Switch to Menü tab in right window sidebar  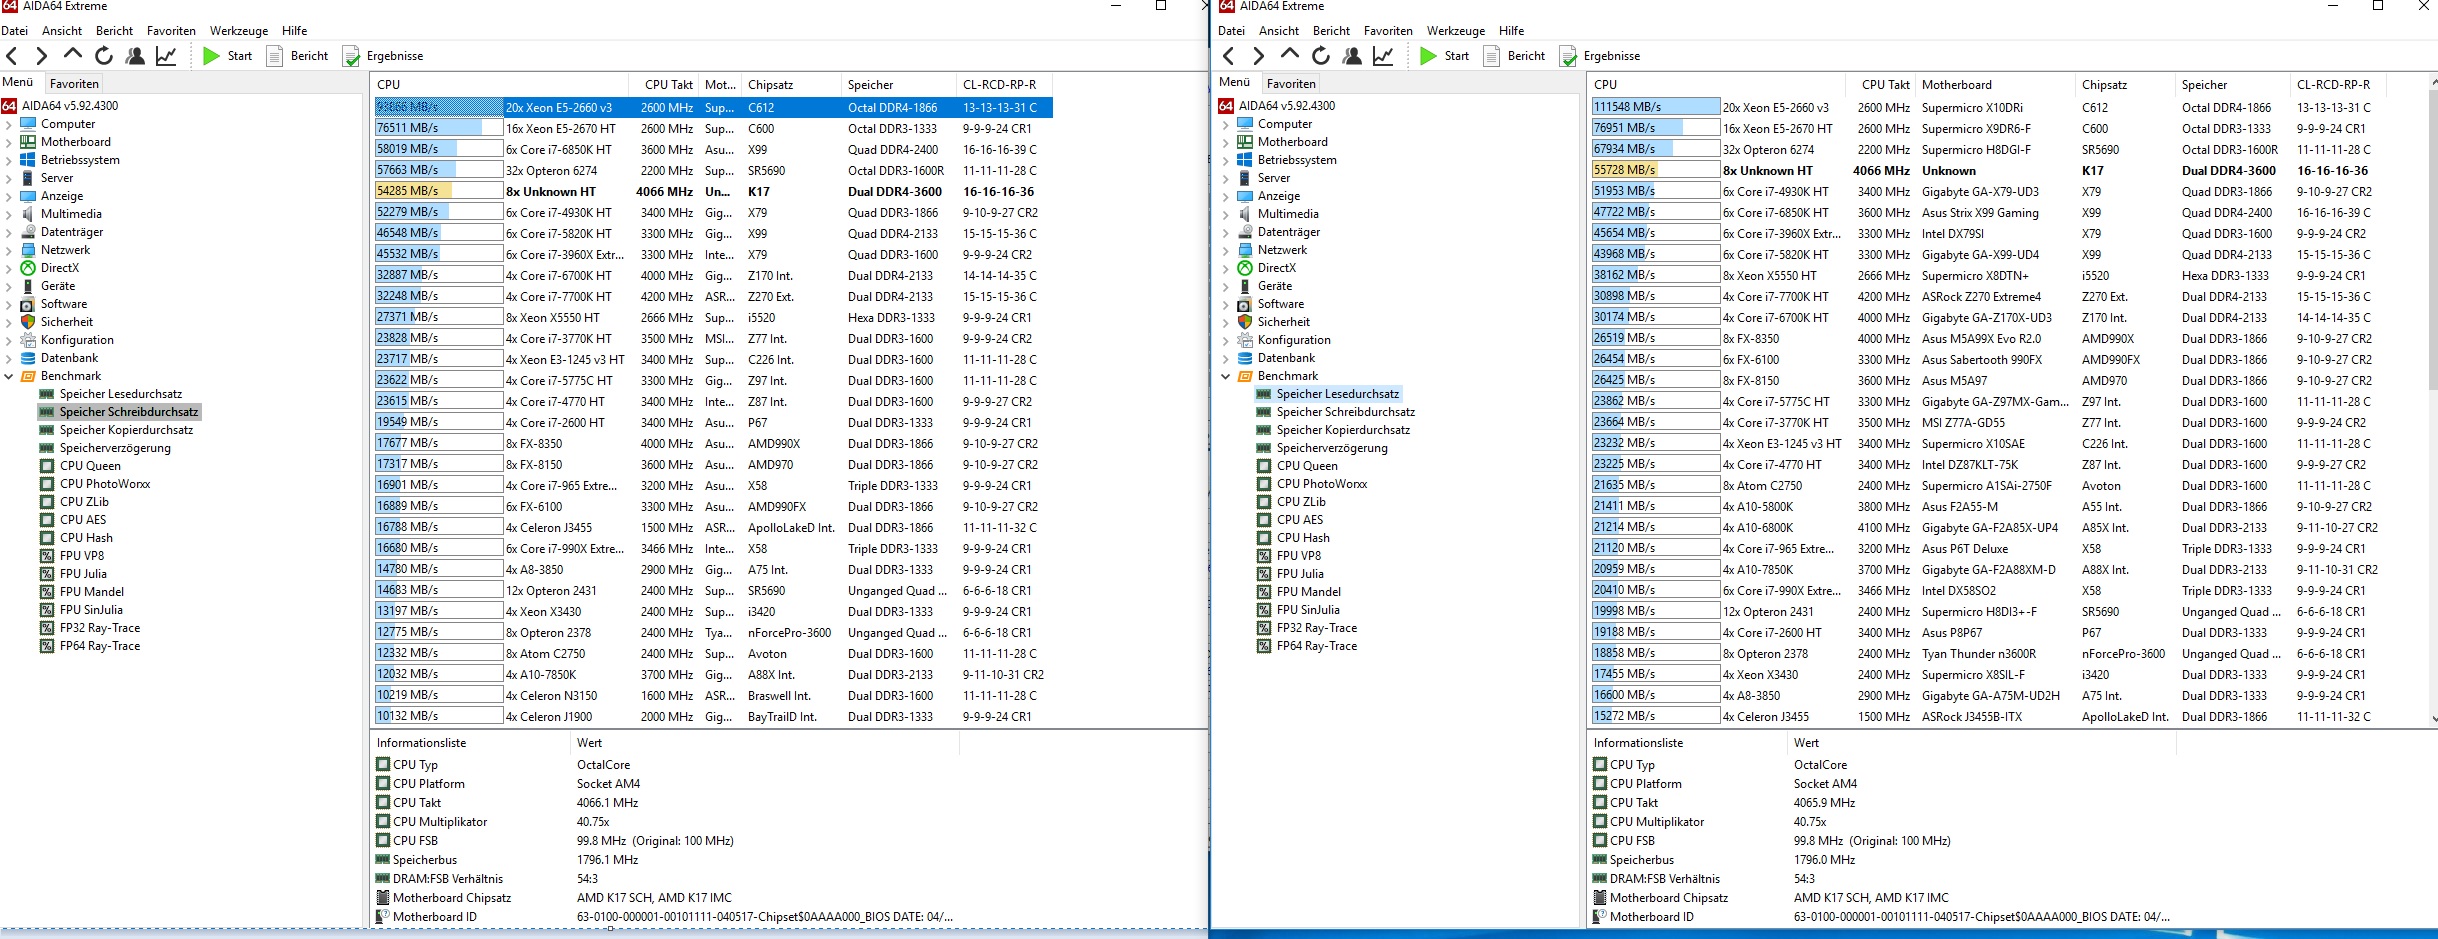click(1234, 83)
